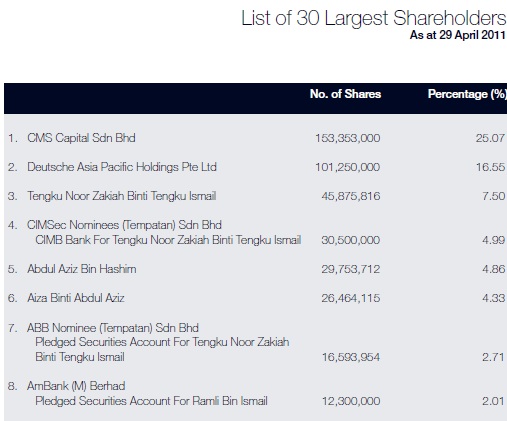Select Deutsche Asia Pacific Holdings Pte Ltd
Screen dimensions: 507x421
click(122, 167)
